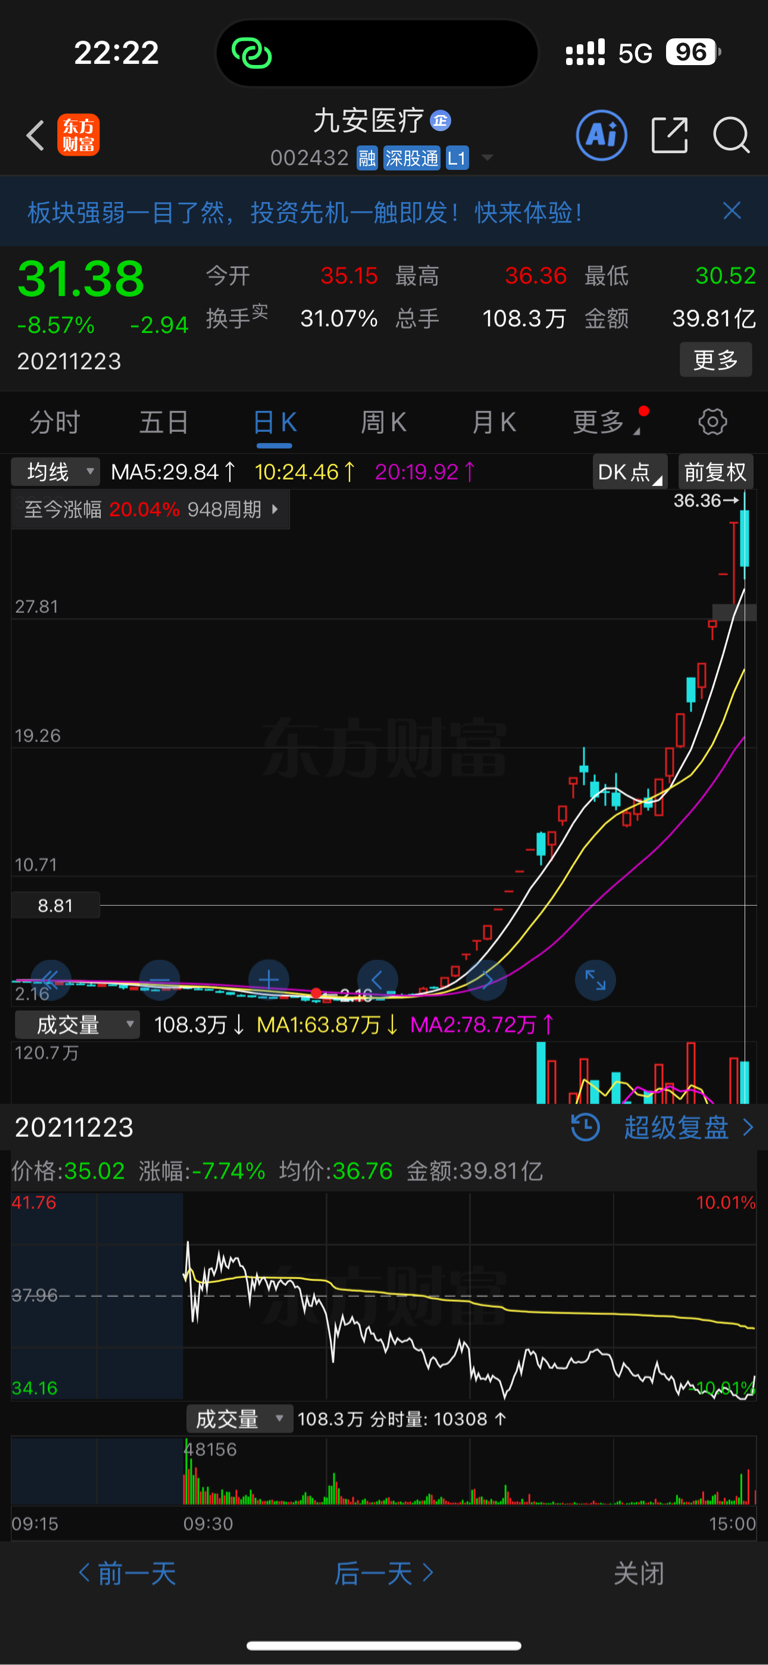Tap the MA2:78.72万 volume value
Viewport: 768px width, 1665px height.
point(483,1025)
